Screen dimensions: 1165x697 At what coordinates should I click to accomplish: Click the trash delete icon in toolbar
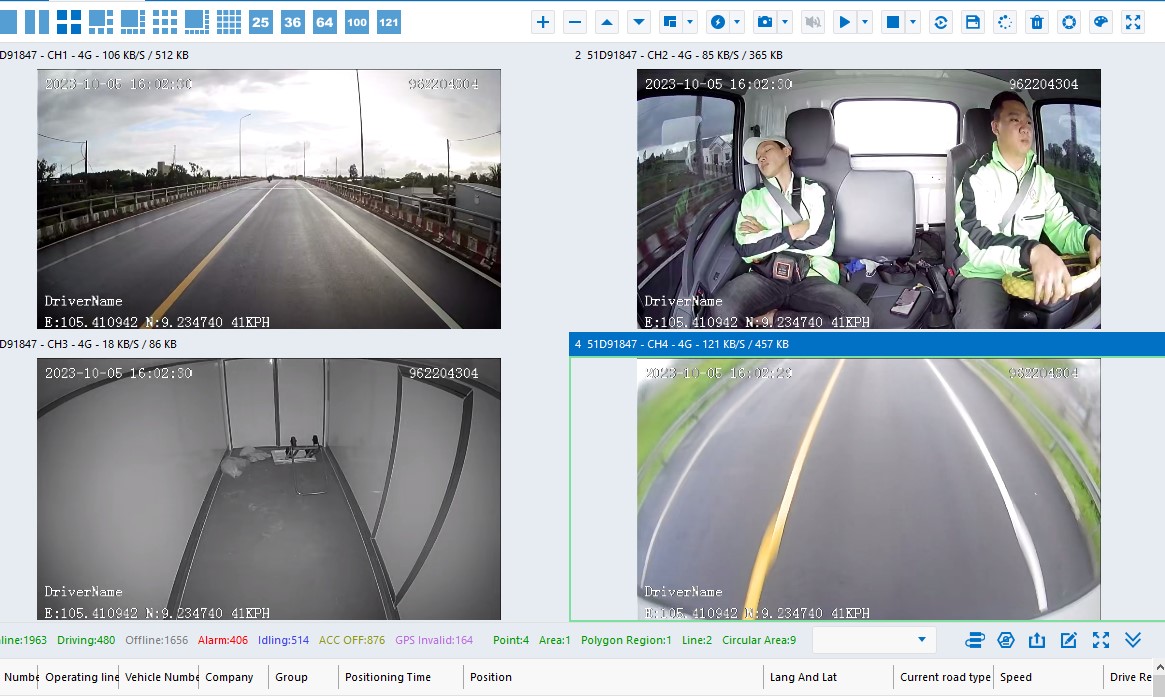[1037, 22]
